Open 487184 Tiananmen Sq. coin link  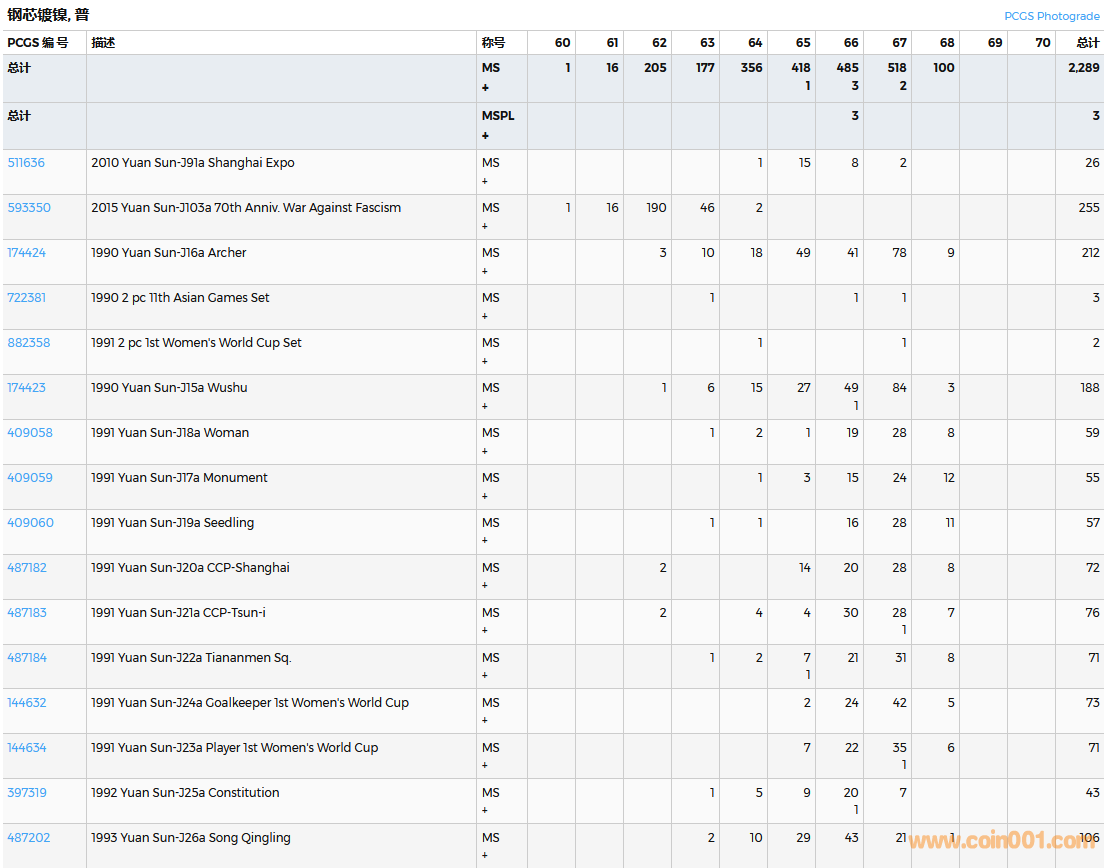[27, 658]
